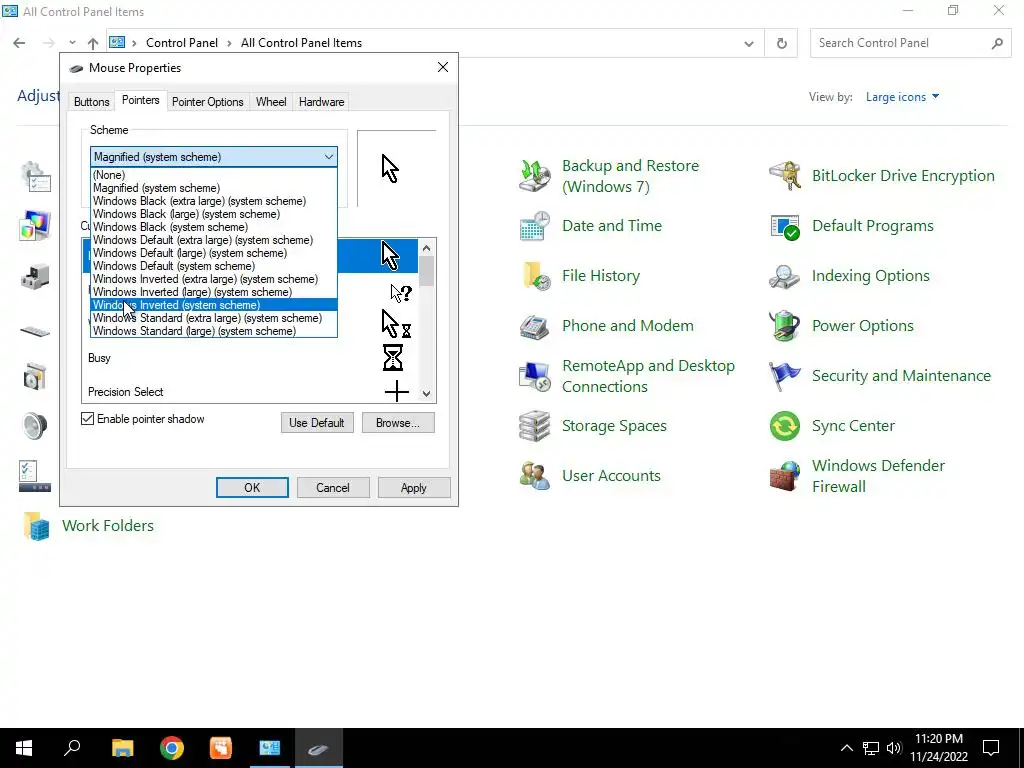Open the User Accounts link
Image resolution: width=1024 pixels, height=768 pixels.
[x=611, y=476]
